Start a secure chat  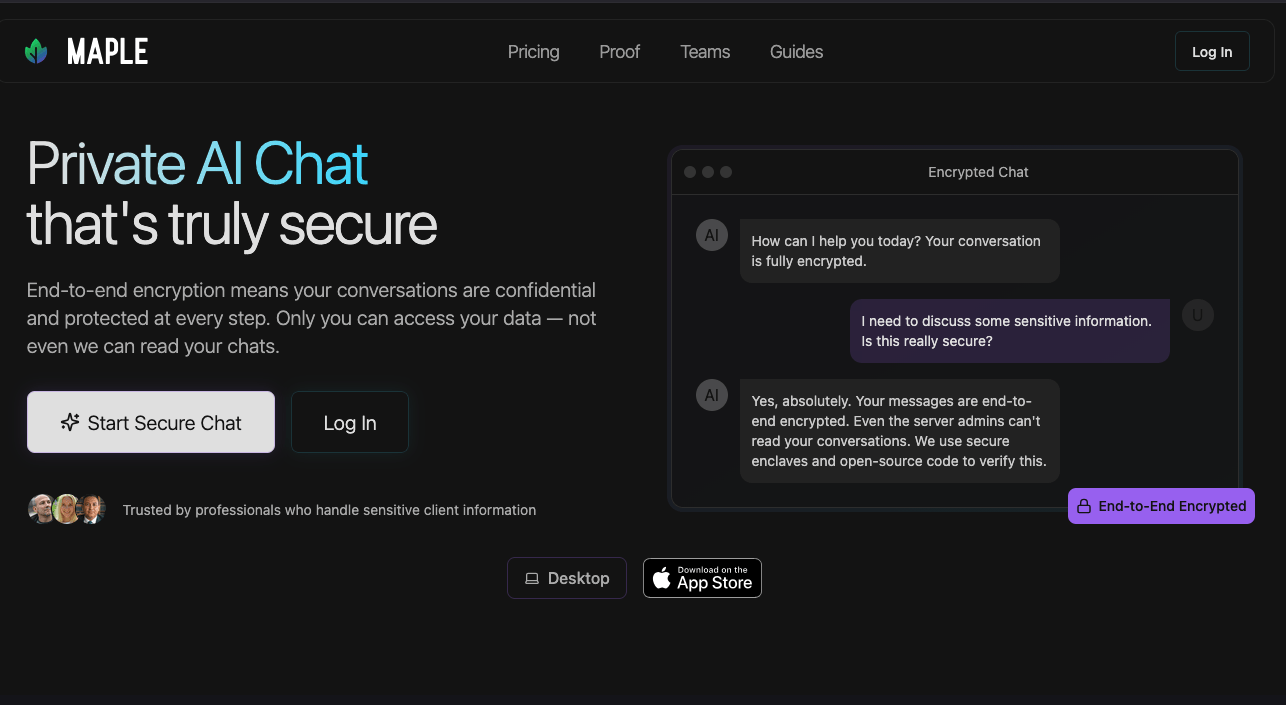click(151, 422)
